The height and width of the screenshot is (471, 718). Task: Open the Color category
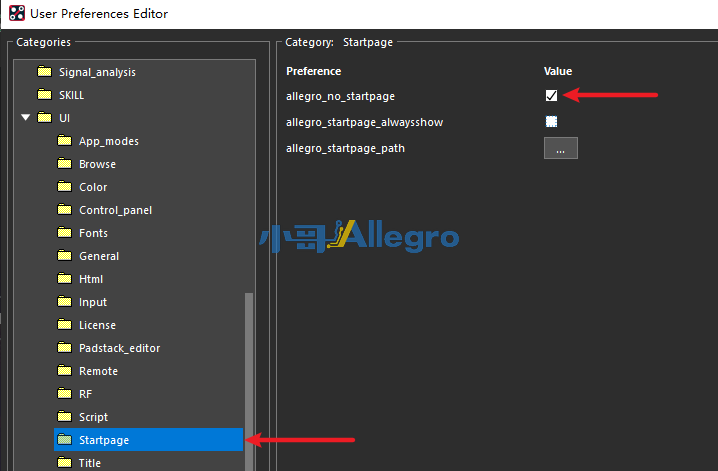pos(93,187)
